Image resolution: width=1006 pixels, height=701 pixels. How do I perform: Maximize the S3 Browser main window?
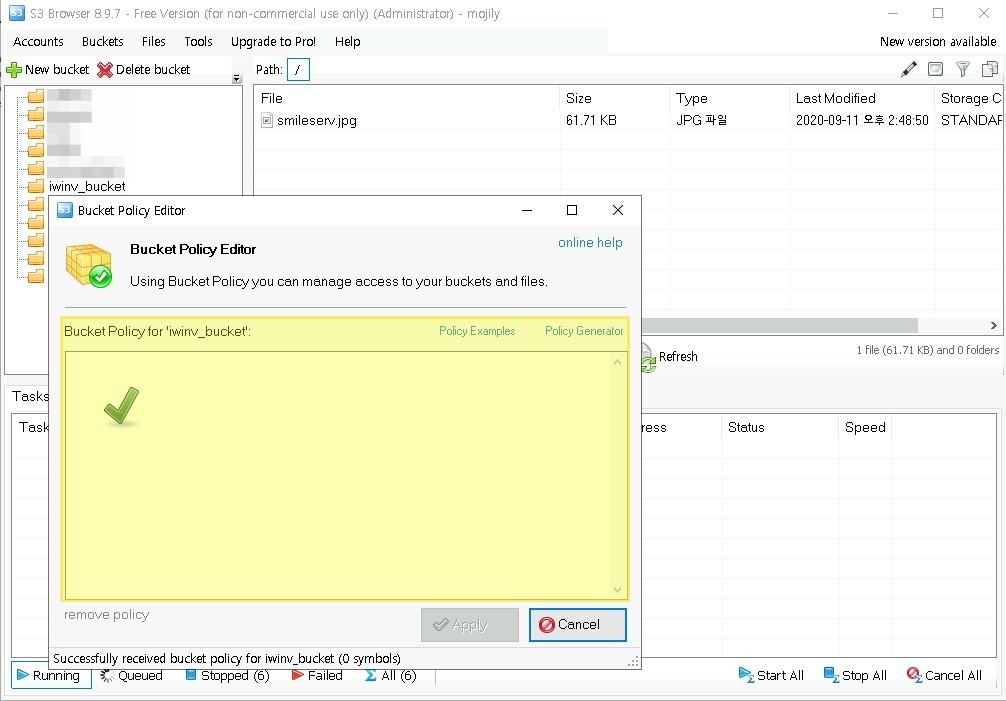(x=938, y=13)
